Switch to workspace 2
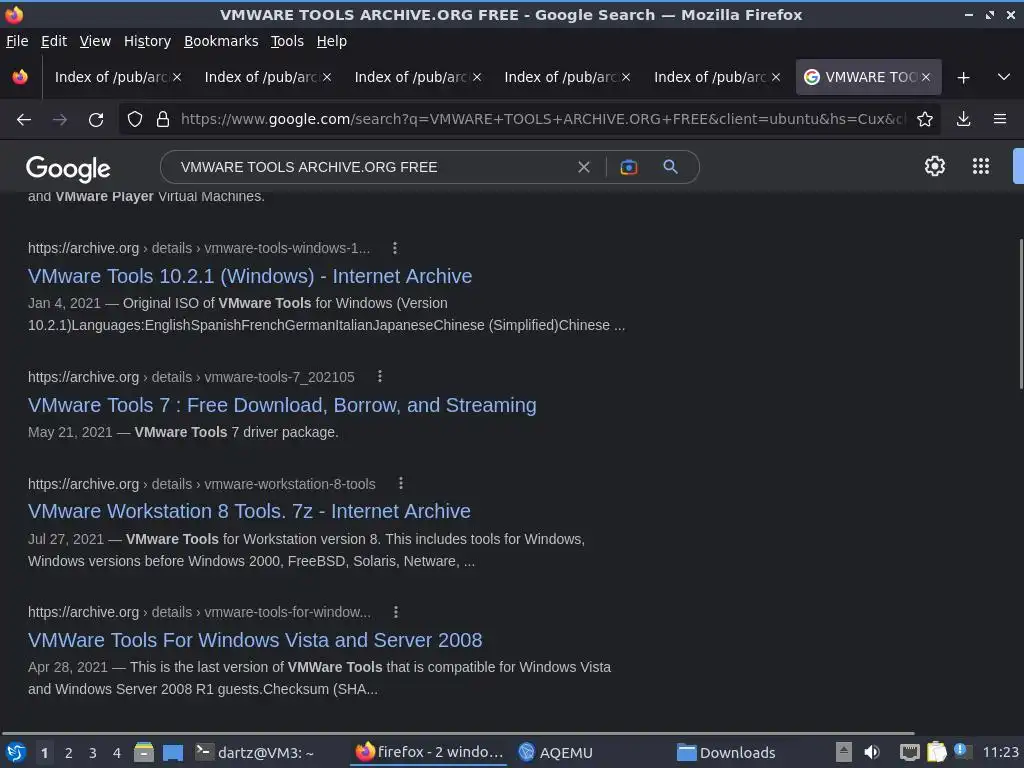This screenshot has width=1024, height=768. 69,753
